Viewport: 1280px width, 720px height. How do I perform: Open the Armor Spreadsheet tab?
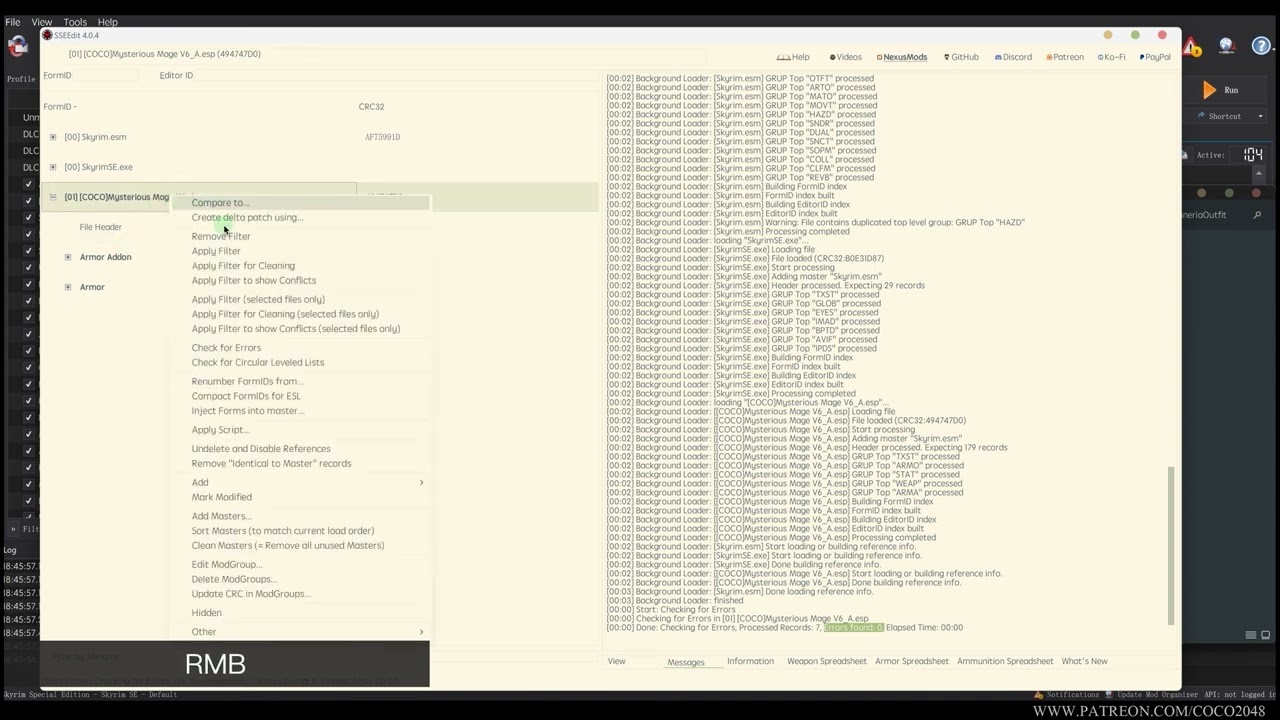point(912,661)
